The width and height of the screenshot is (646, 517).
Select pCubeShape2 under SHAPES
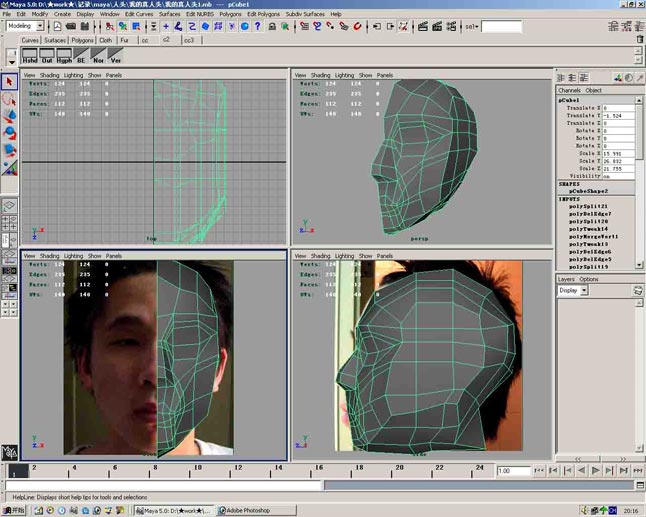tap(588, 191)
